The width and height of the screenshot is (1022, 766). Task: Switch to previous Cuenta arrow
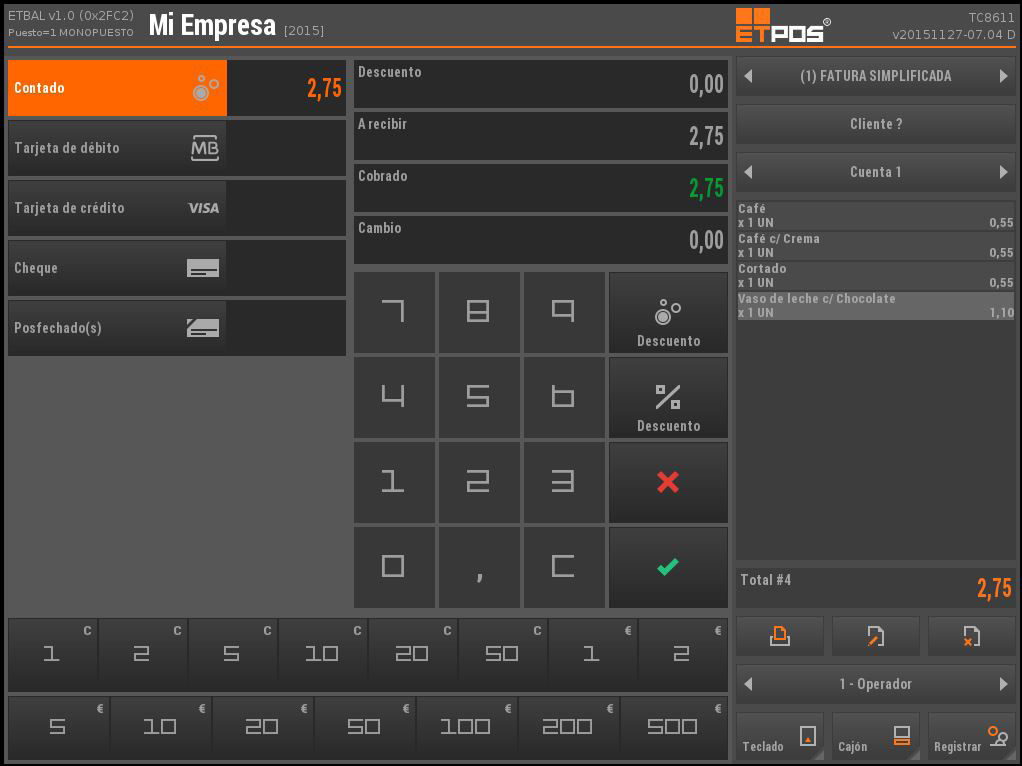[x=748, y=172]
